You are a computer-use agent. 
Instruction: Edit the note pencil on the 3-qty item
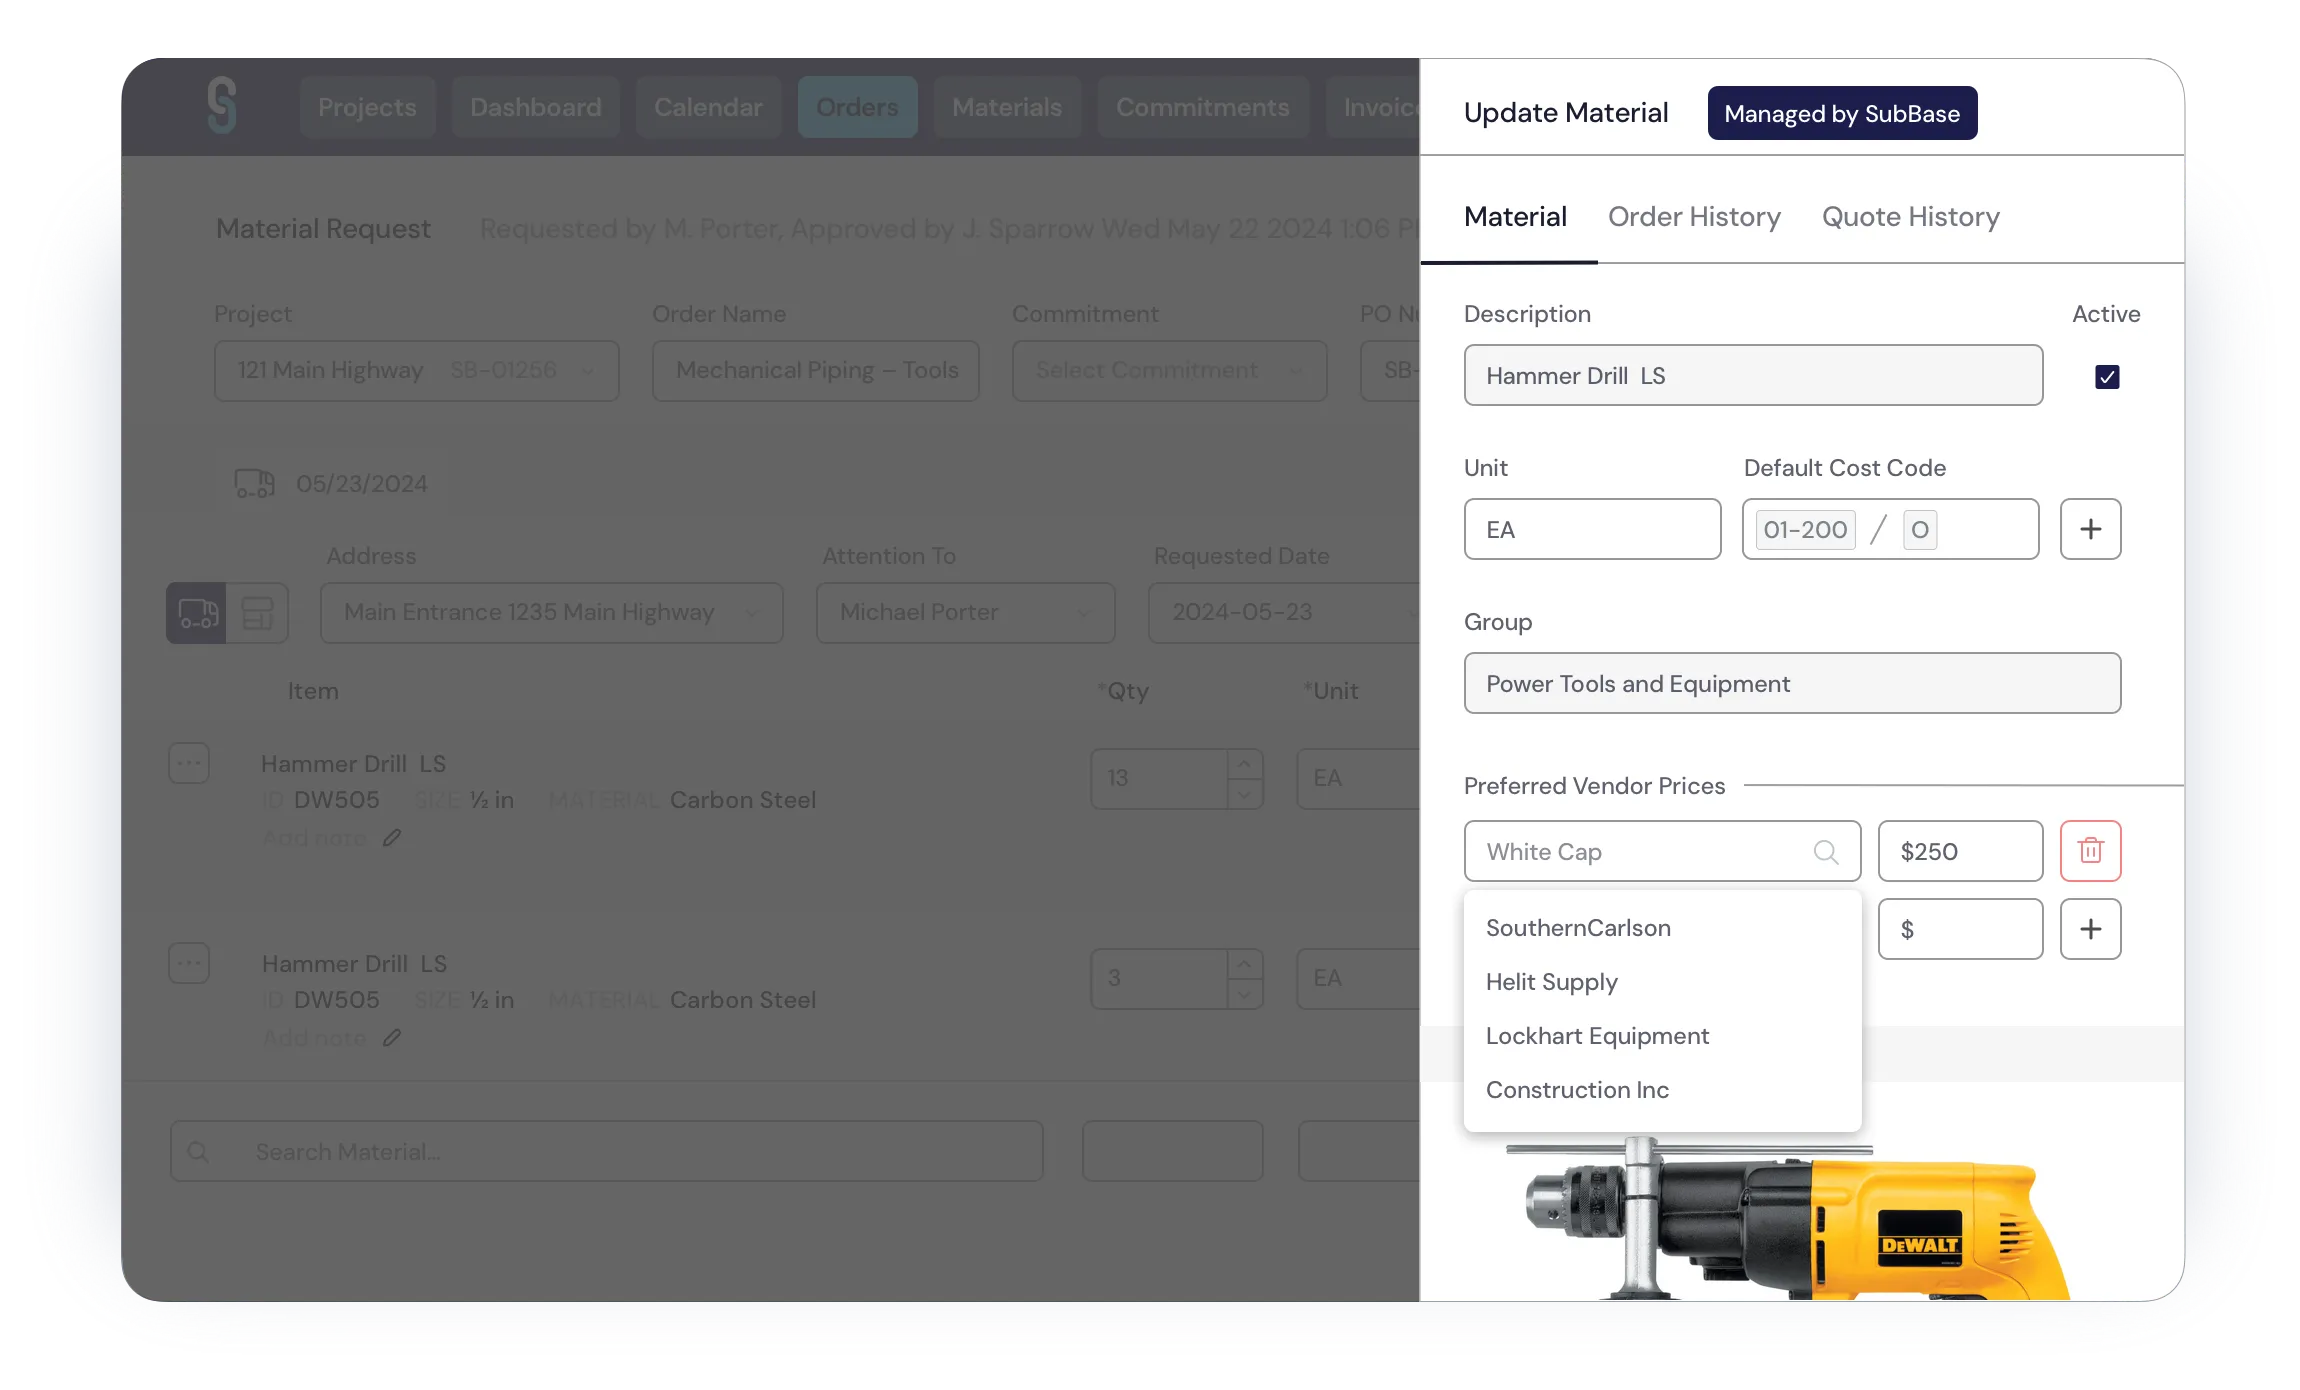click(x=392, y=1038)
